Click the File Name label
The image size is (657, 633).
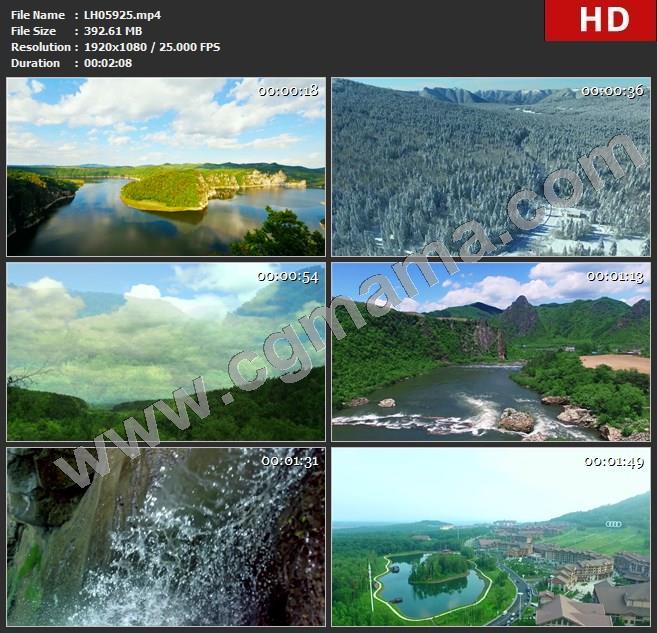click(37, 15)
